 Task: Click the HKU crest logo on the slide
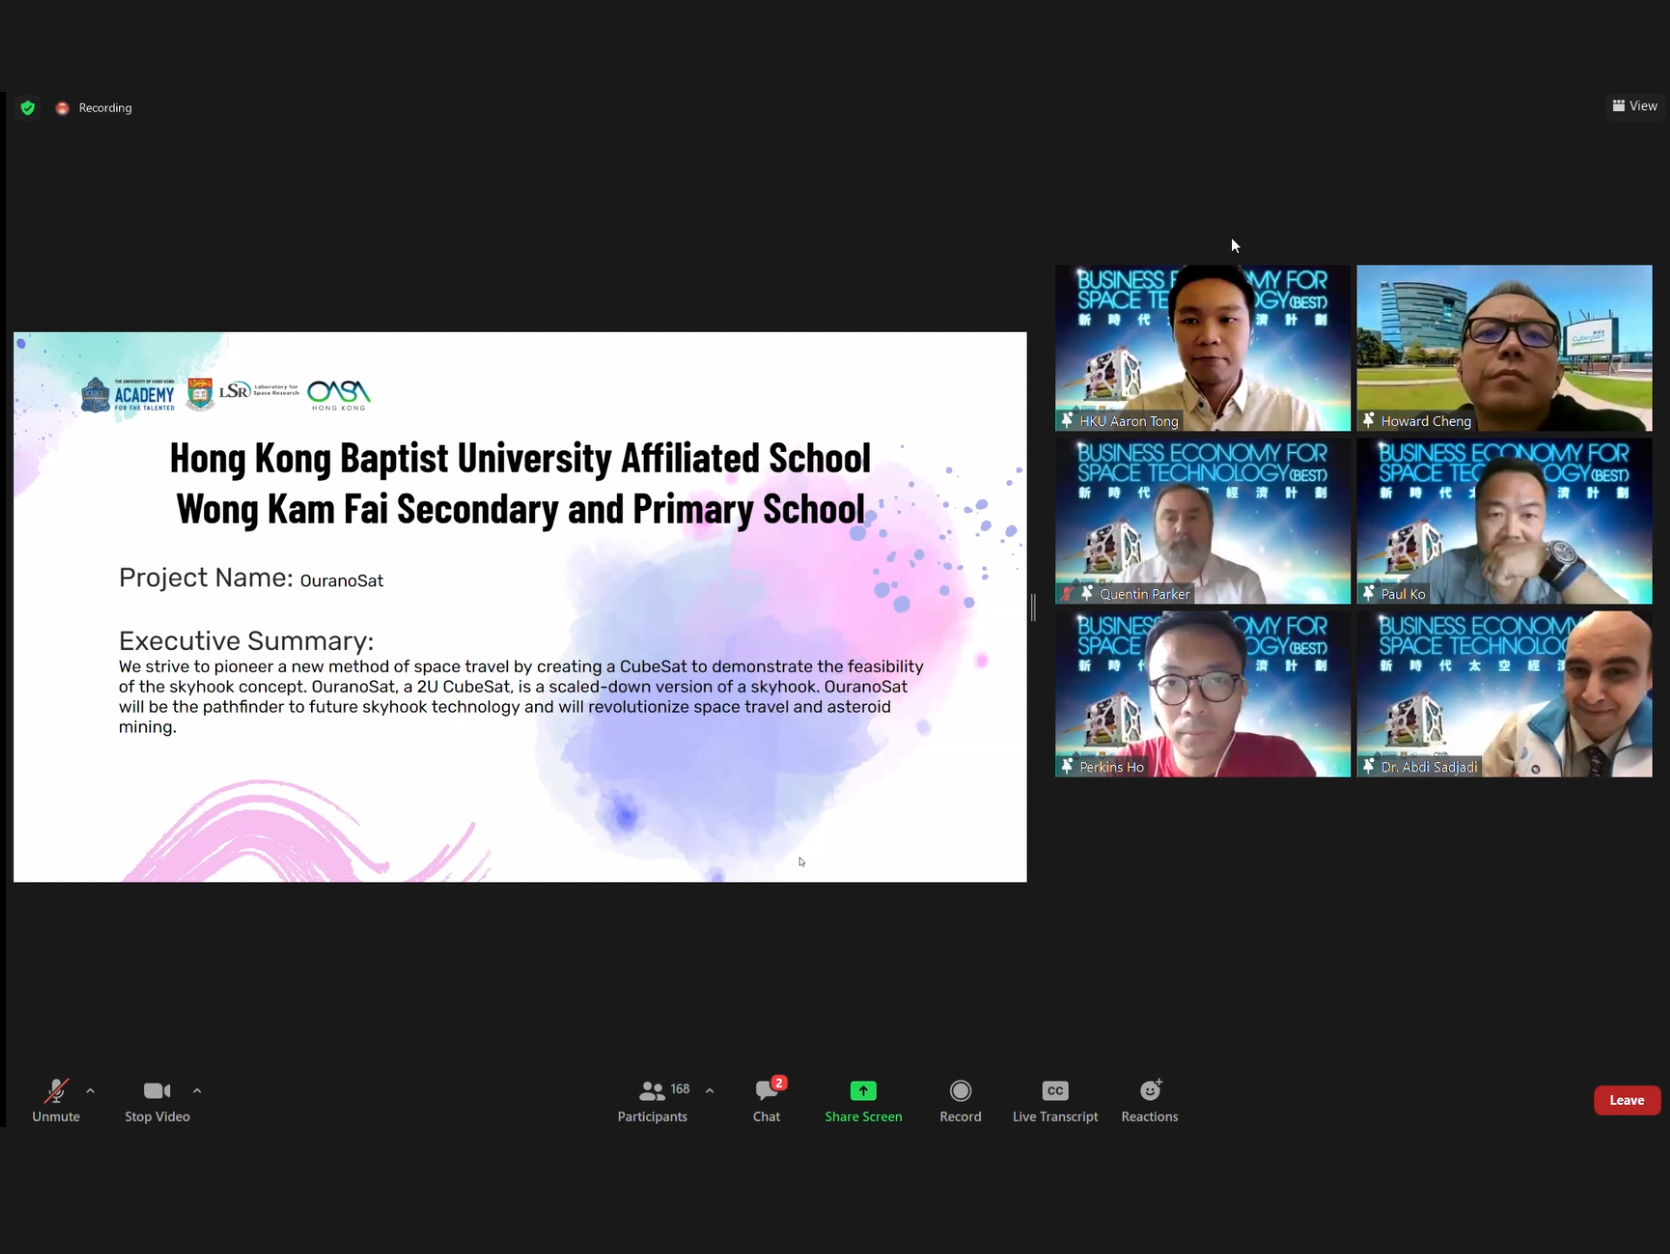(200, 394)
